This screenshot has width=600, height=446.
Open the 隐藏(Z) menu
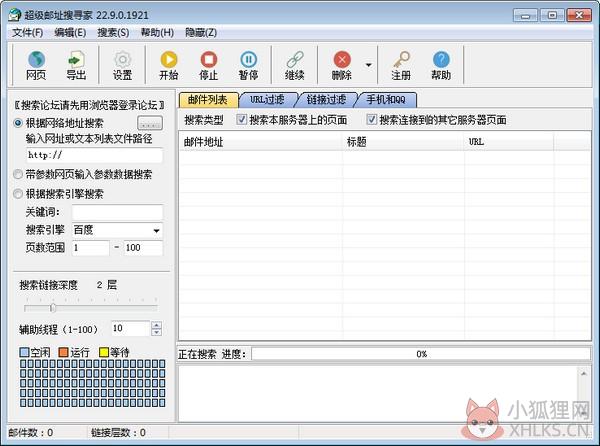point(201,33)
